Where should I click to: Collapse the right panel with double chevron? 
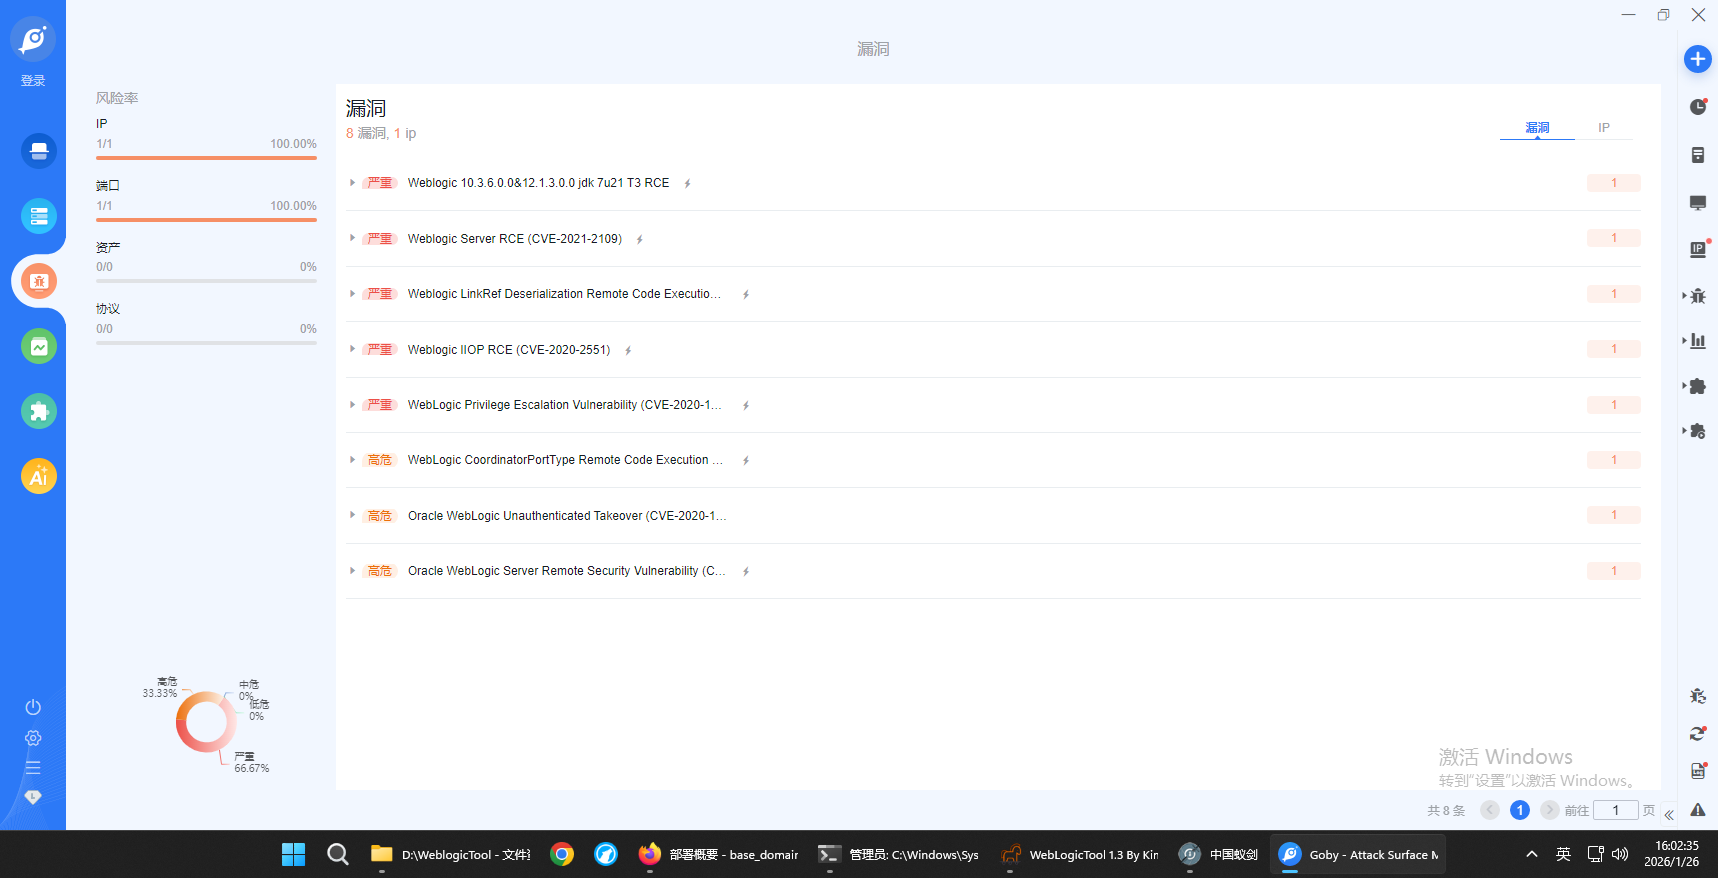tap(1669, 814)
